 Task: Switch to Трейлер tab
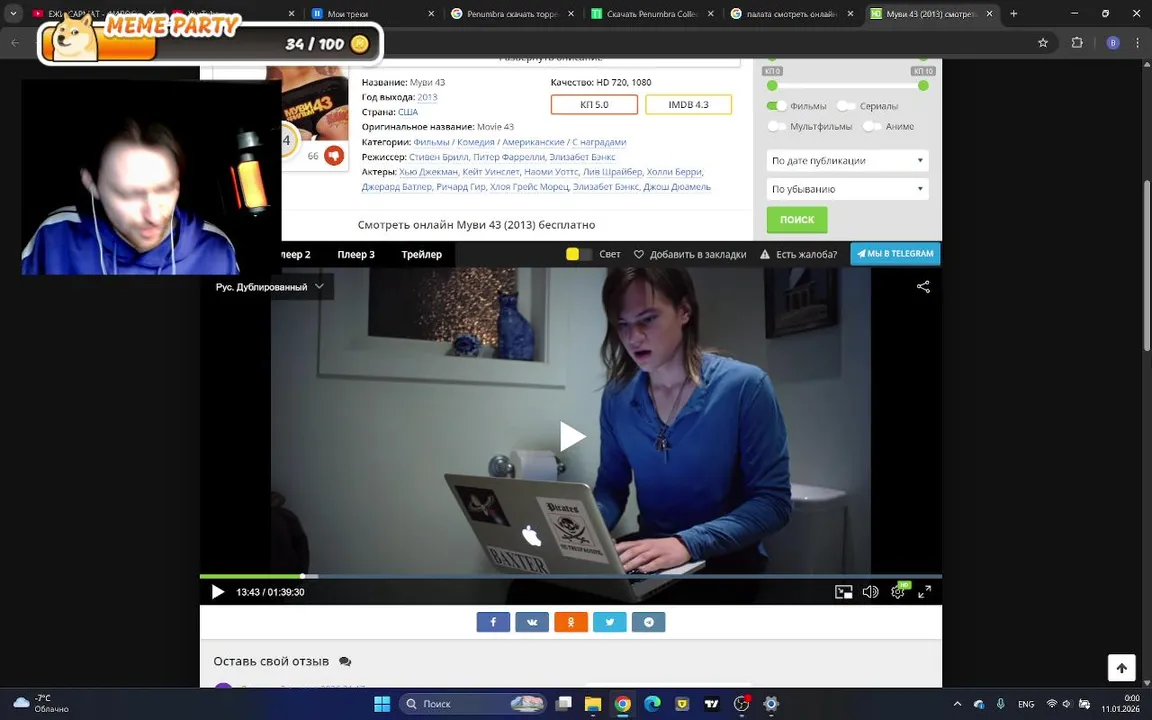click(422, 254)
